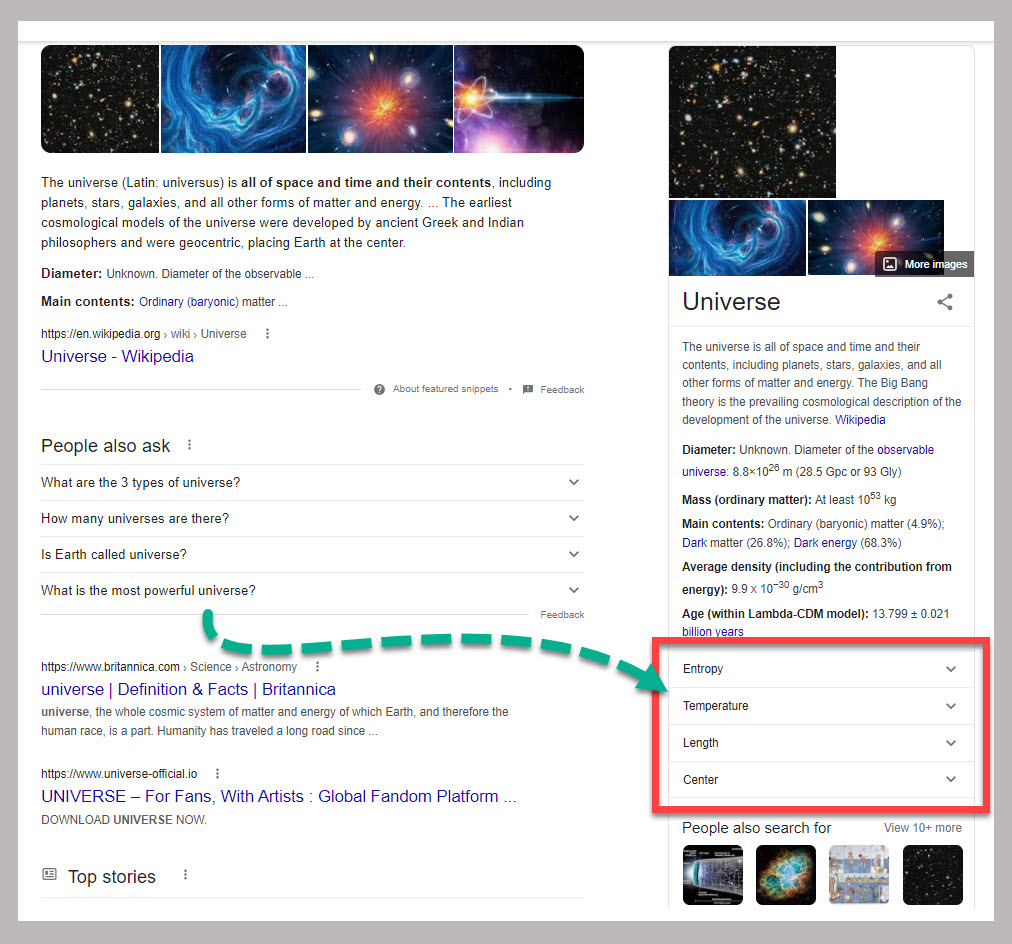Click 'View 10+ more' link

(x=922, y=828)
